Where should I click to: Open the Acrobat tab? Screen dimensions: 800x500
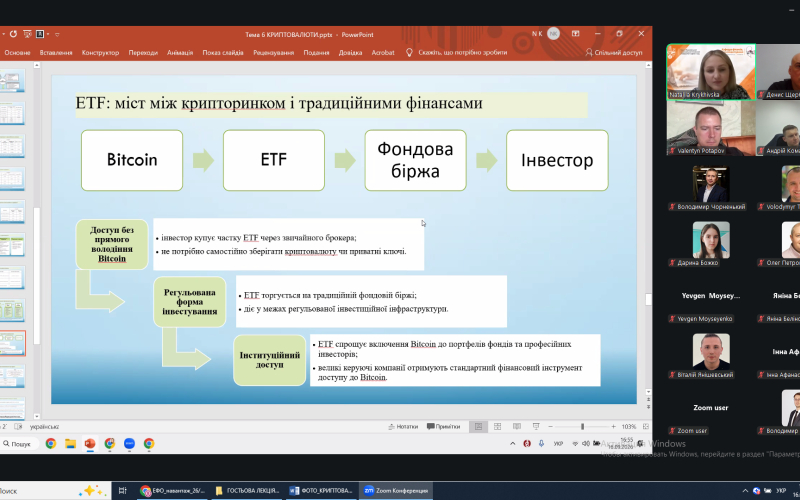(383, 53)
